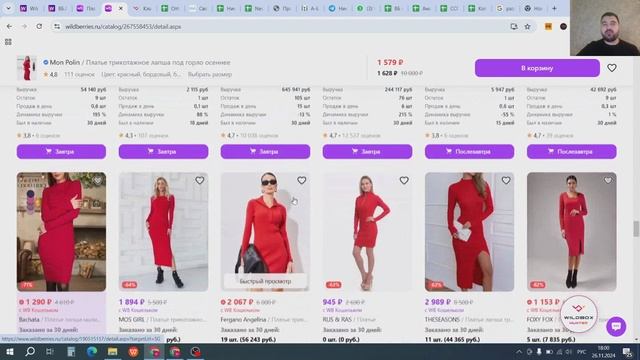The width and height of the screenshot is (640, 360).
Task: Favorite the FOXY FOX dress
Action: (608, 180)
